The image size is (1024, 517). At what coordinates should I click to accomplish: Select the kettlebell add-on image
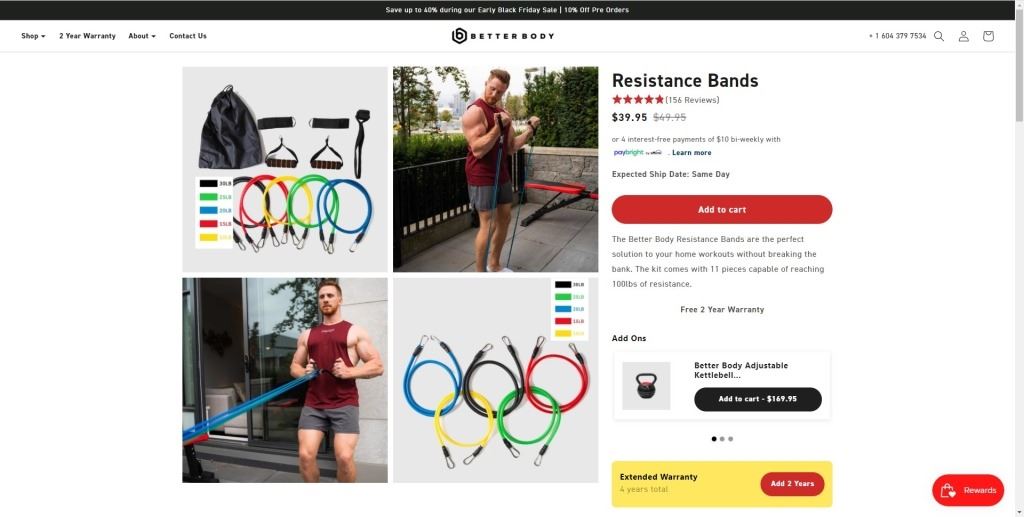pos(646,386)
